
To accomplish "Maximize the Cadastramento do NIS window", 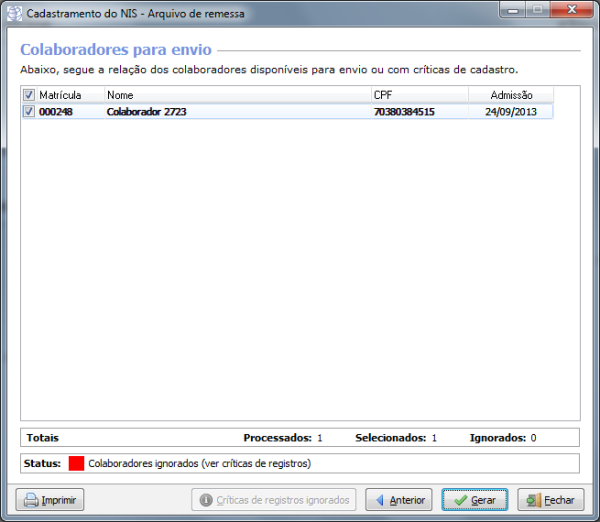I will point(537,9).
